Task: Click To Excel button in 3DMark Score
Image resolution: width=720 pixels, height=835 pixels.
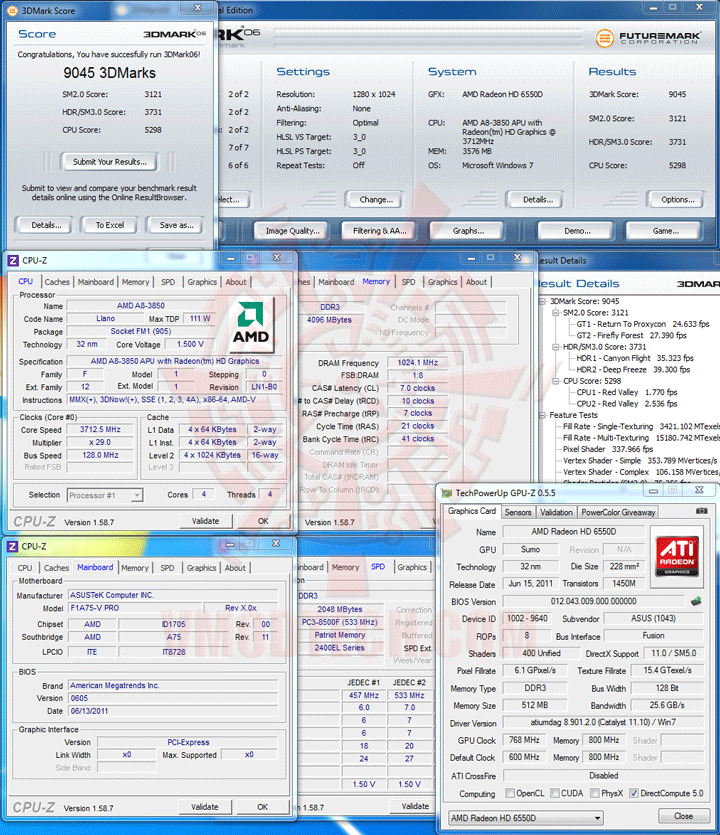Action: pos(110,225)
